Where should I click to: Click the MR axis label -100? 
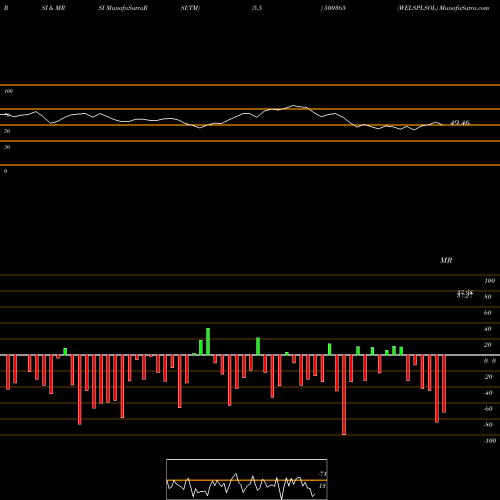point(490,441)
